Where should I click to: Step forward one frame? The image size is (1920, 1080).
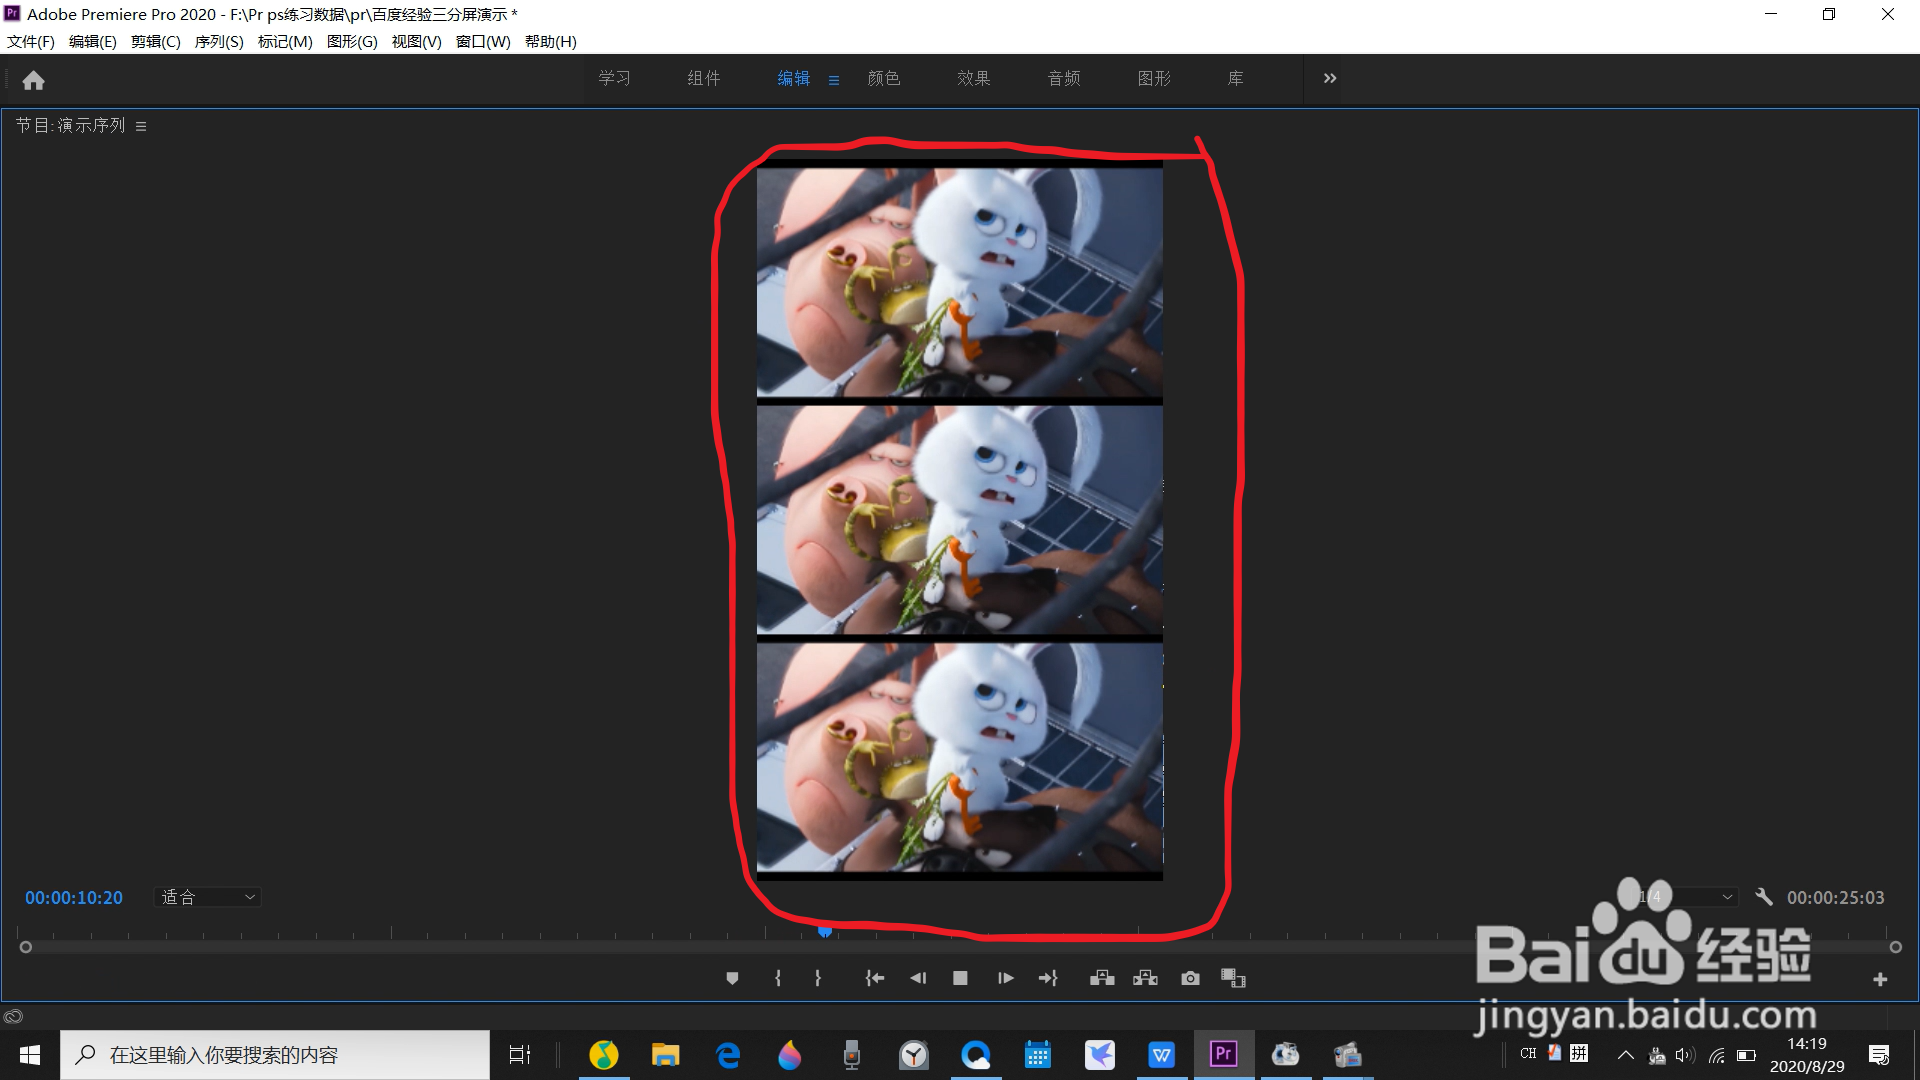point(1005,978)
